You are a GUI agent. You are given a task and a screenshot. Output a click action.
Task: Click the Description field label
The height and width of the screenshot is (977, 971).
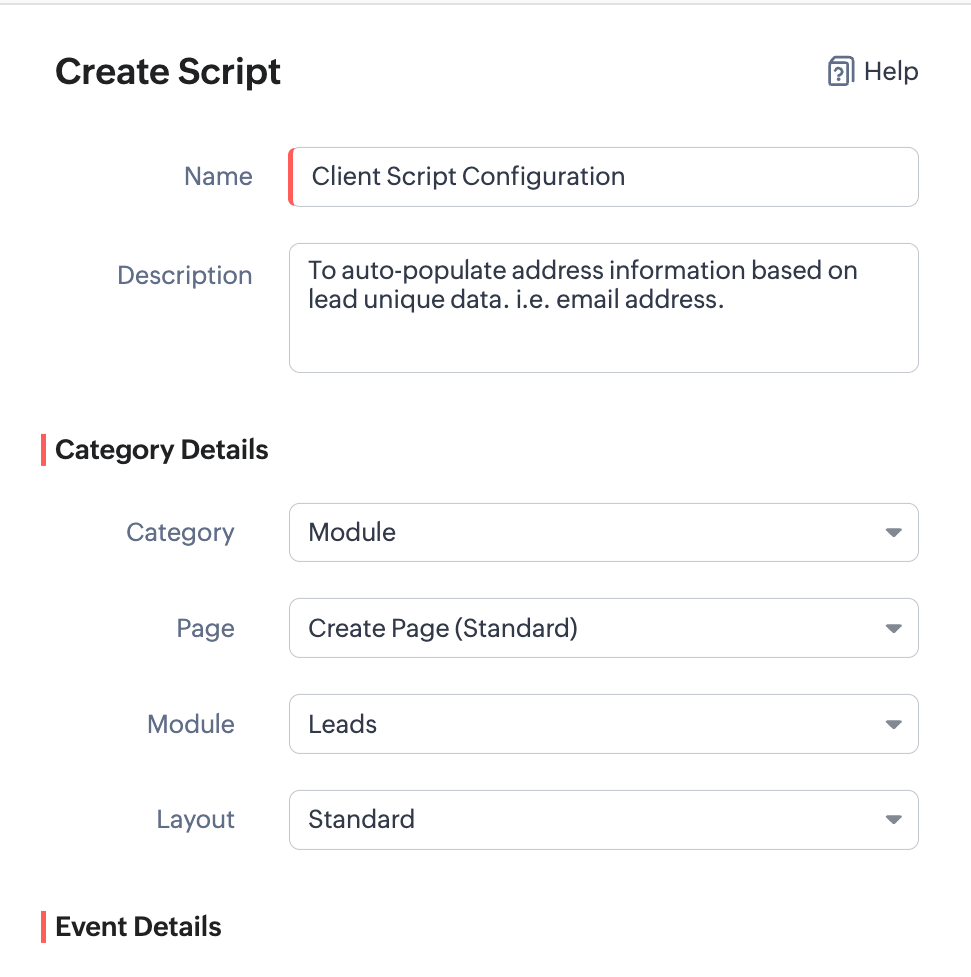pos(185,276)
